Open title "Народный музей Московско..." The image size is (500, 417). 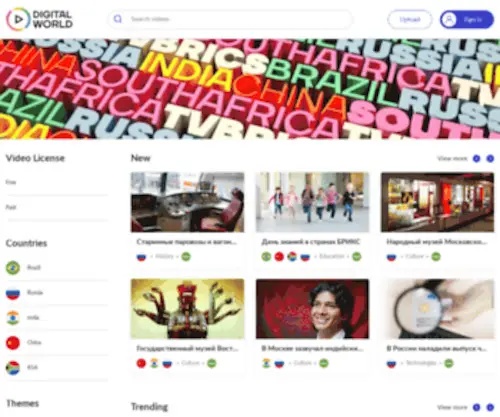click(x=436, y=242)
